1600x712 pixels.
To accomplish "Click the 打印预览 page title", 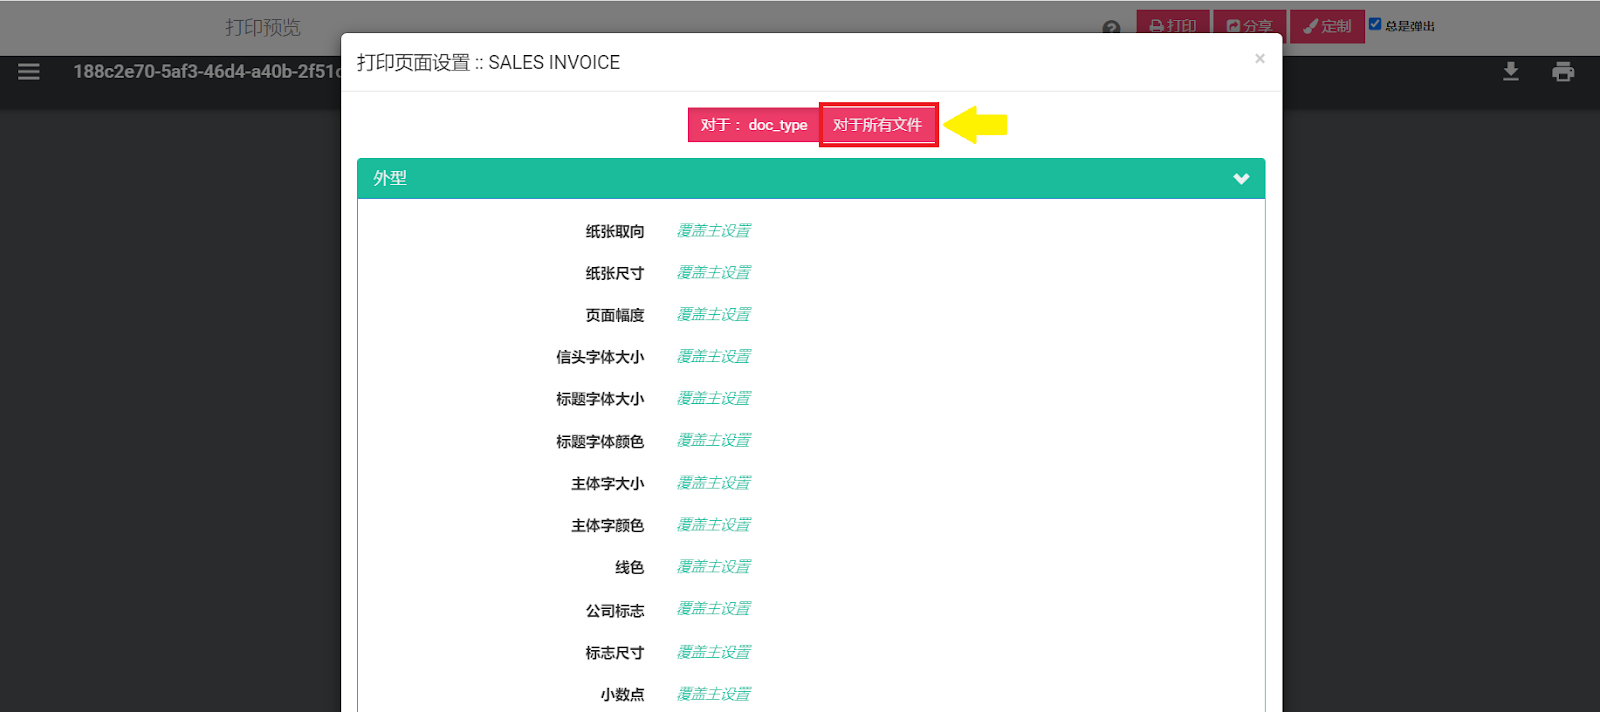I will click(x=263, y=27).
